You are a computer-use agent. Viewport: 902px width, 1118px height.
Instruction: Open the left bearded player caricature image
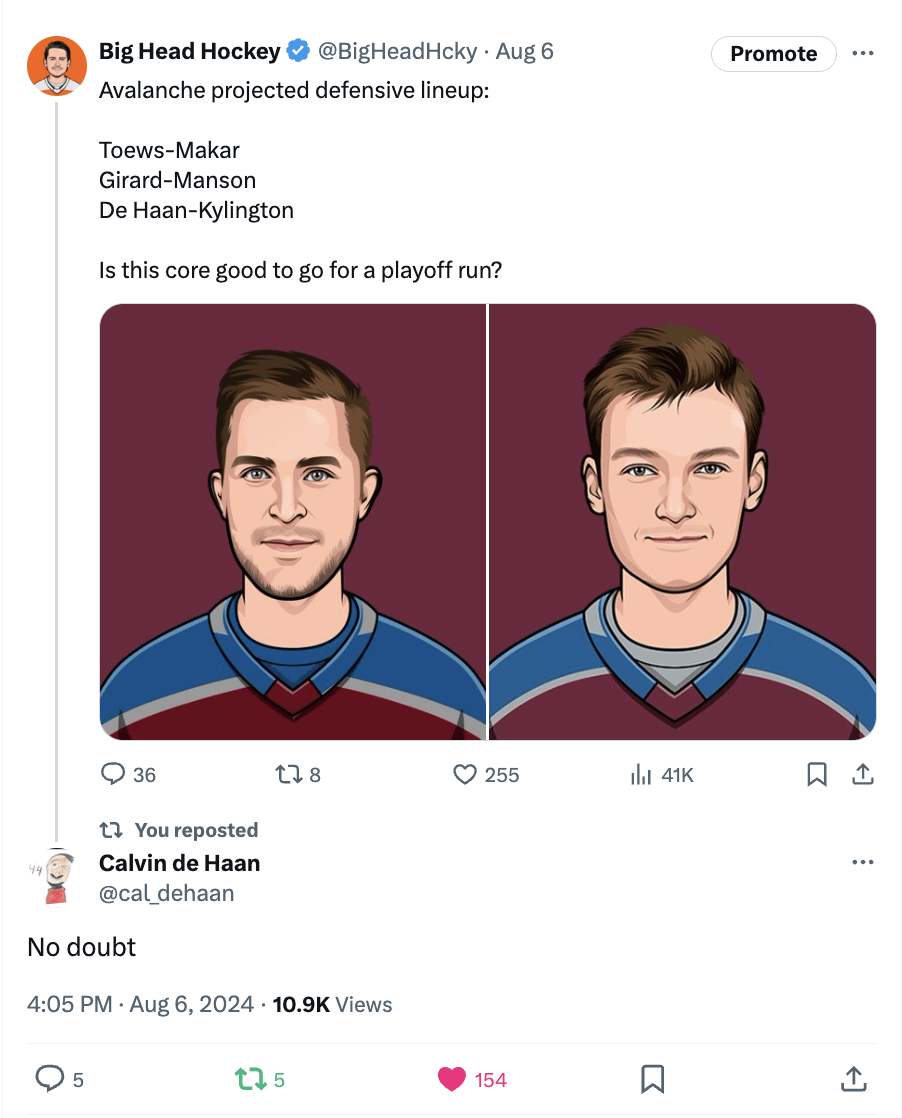[293, 522]
